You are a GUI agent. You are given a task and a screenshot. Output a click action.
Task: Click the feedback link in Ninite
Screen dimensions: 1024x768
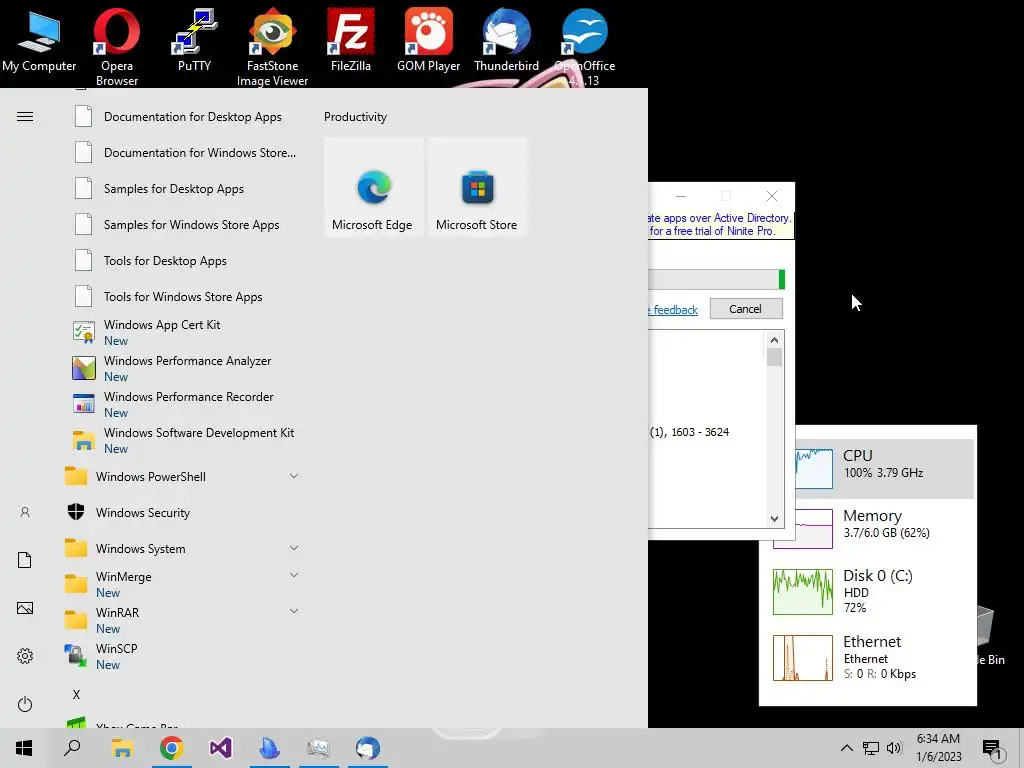(x=675, y=310)
